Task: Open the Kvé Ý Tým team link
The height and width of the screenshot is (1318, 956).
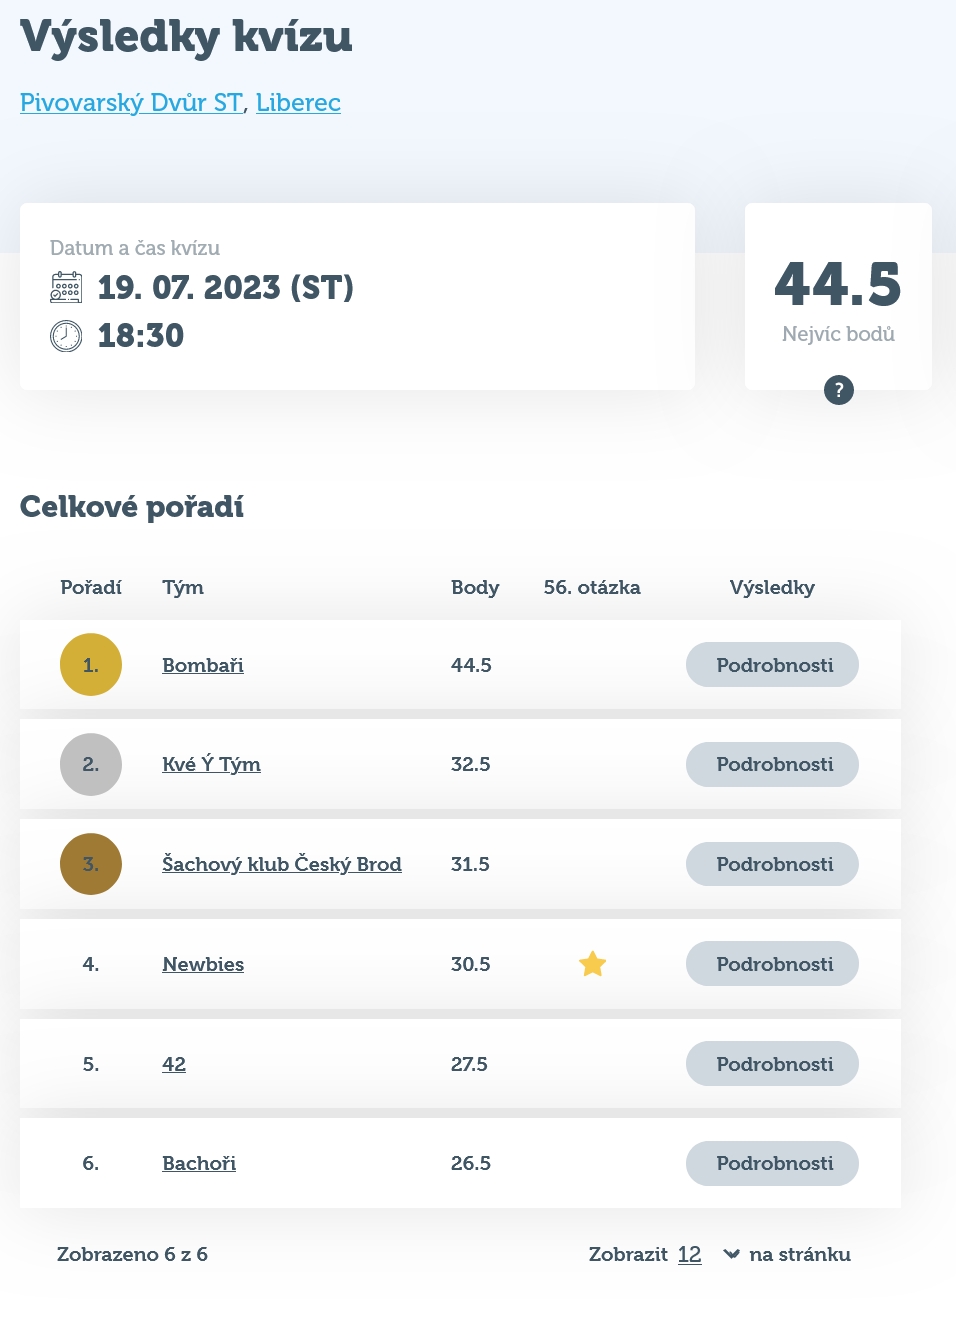Action: click(211, 764)
